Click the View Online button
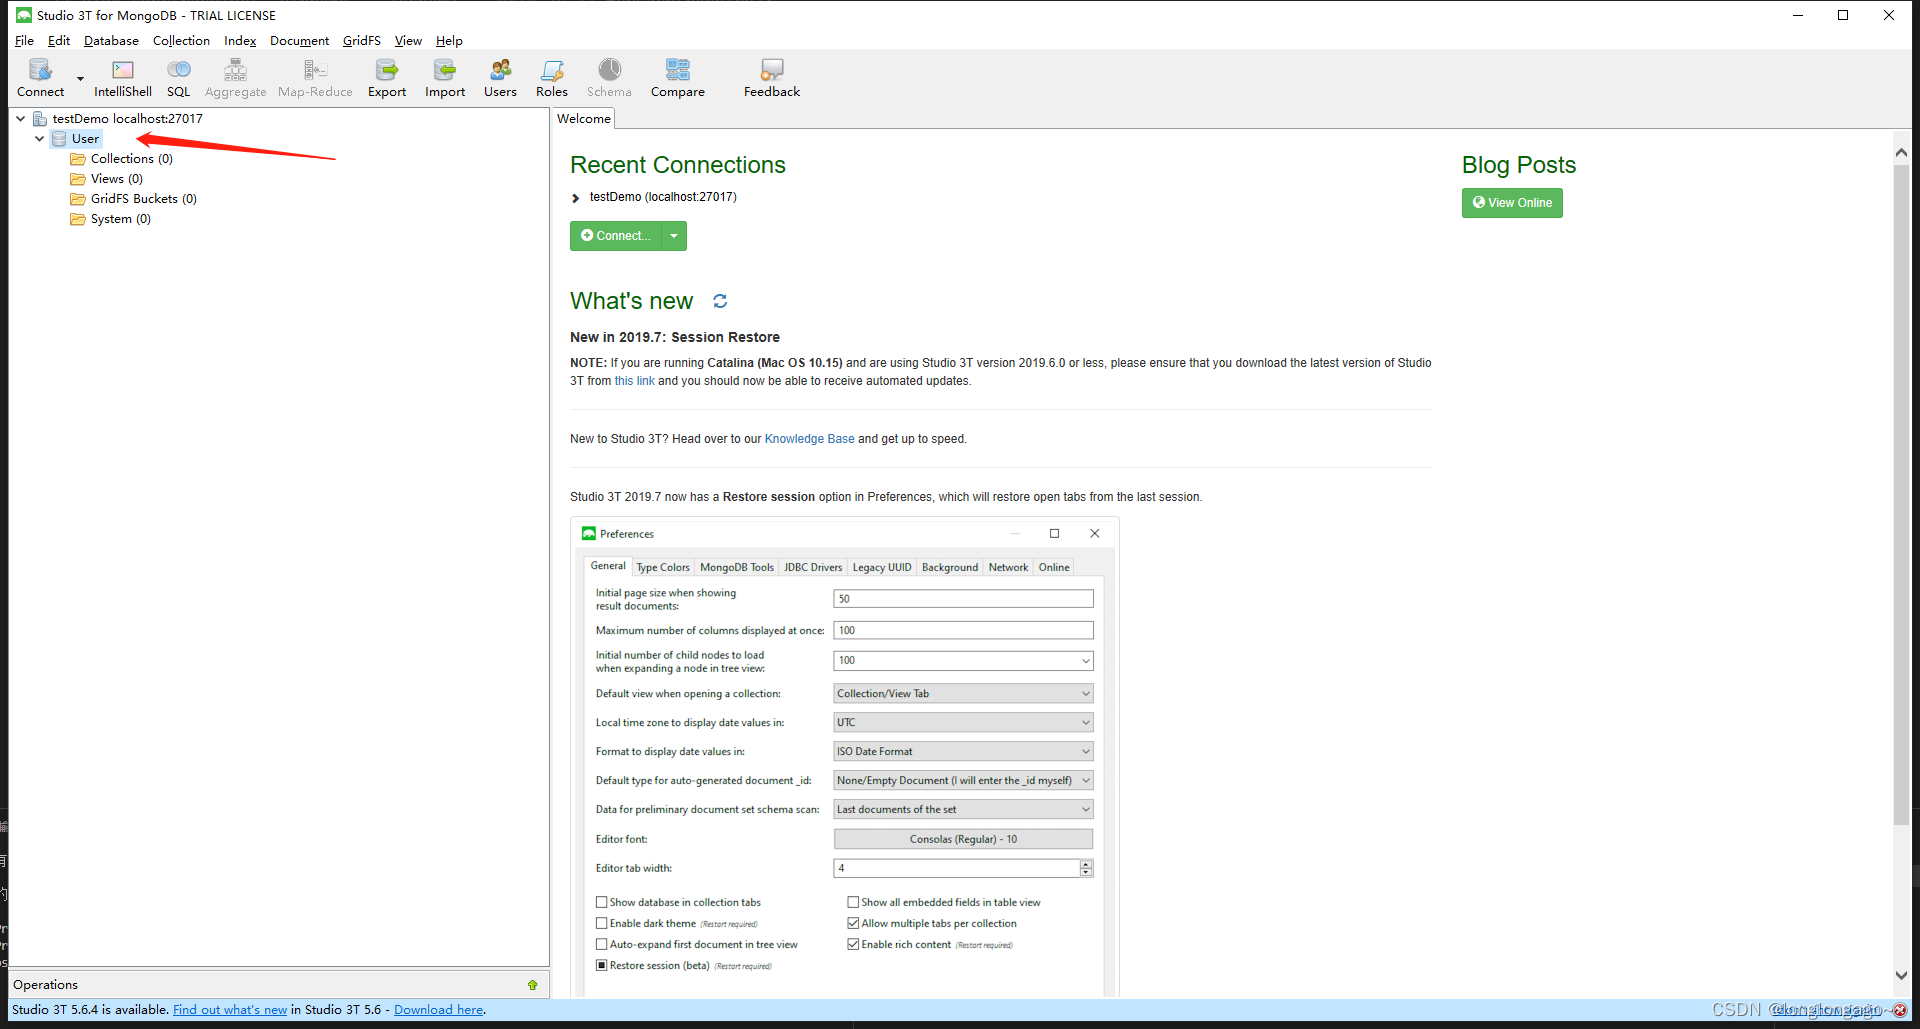The width and height of the screenshot is (1920, 1029). [1512, 203]
